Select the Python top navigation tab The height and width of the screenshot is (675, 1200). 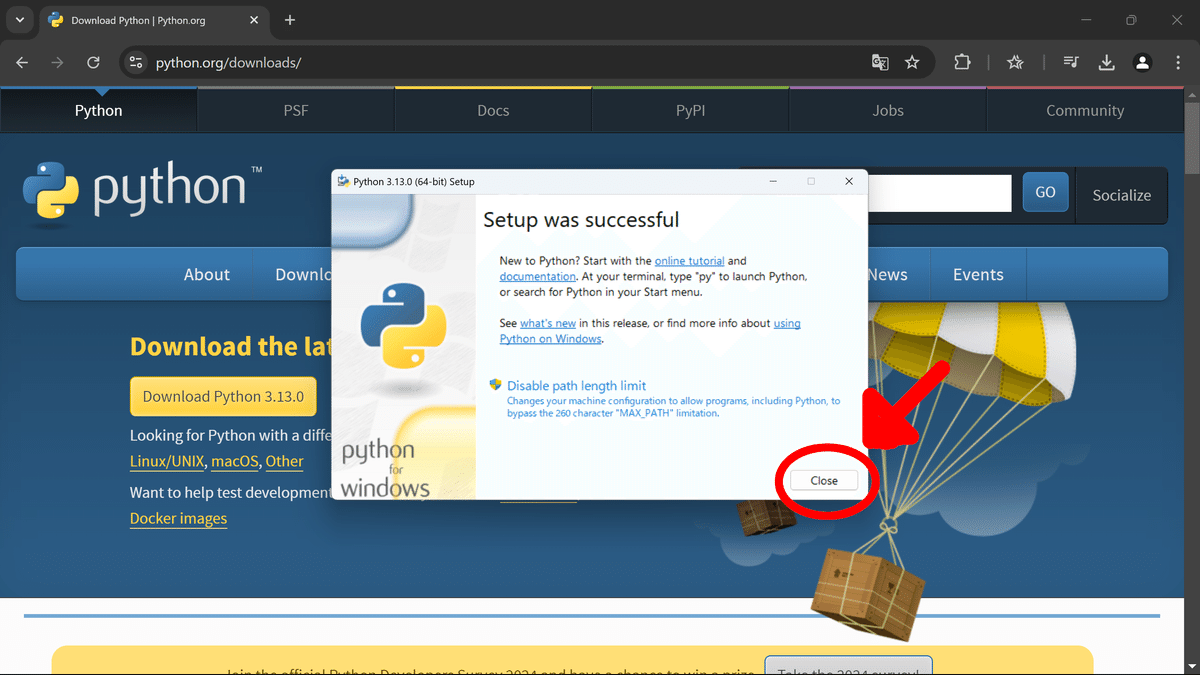pyautogui.click(x=99, y=110)
